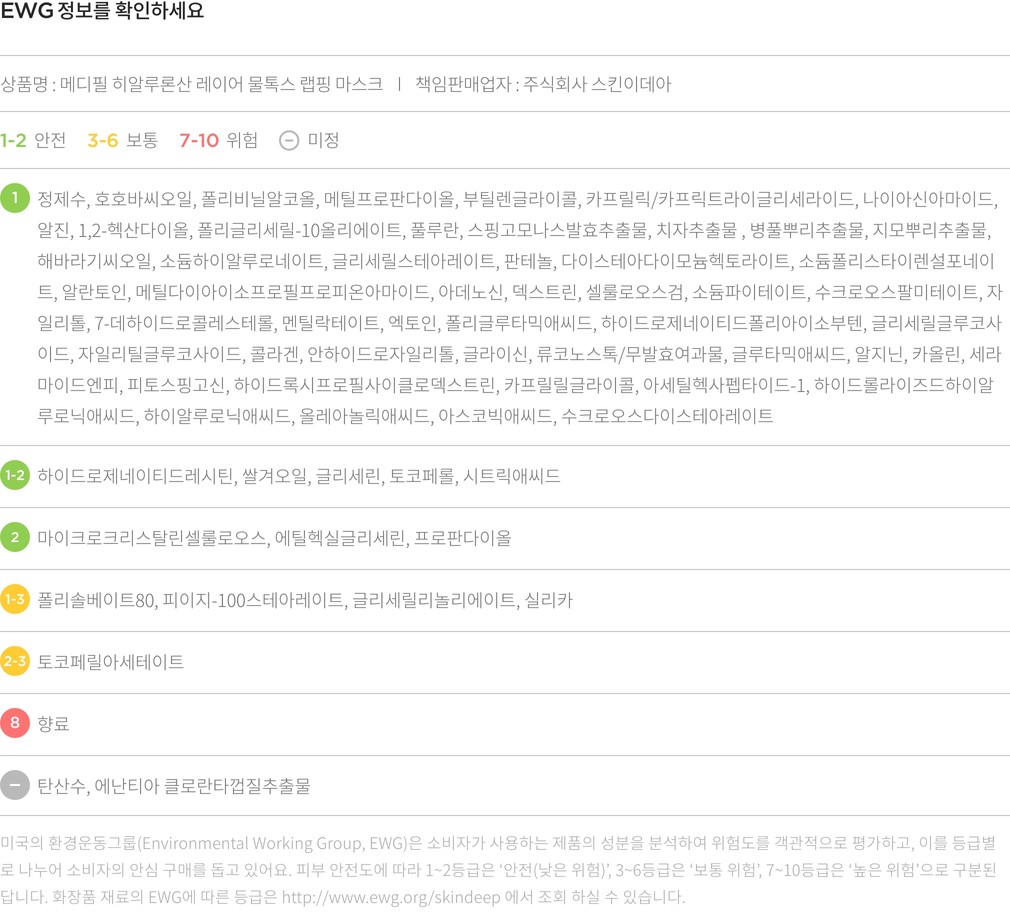Click 정제수 at the ingredient list start
This screenshot has width=1010, height=916.
click(x=62, y=197)
